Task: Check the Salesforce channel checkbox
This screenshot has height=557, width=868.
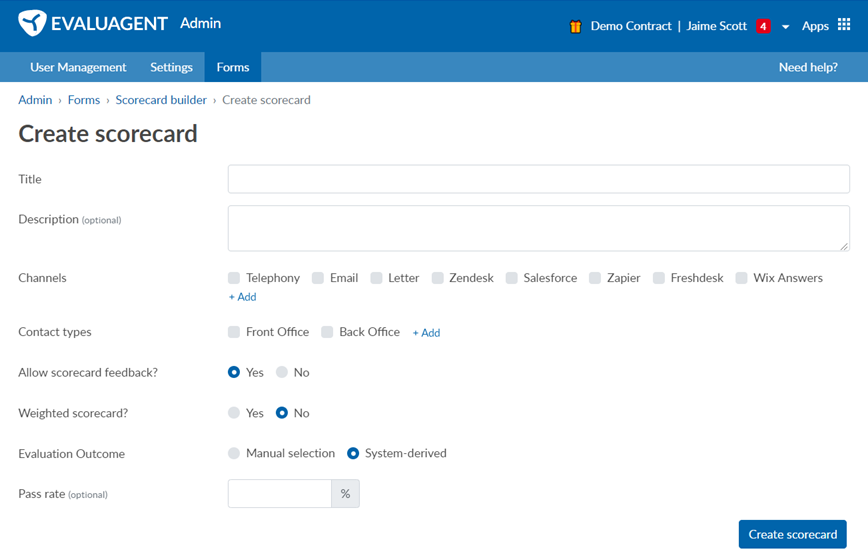Action: click(x=512, y=277)
